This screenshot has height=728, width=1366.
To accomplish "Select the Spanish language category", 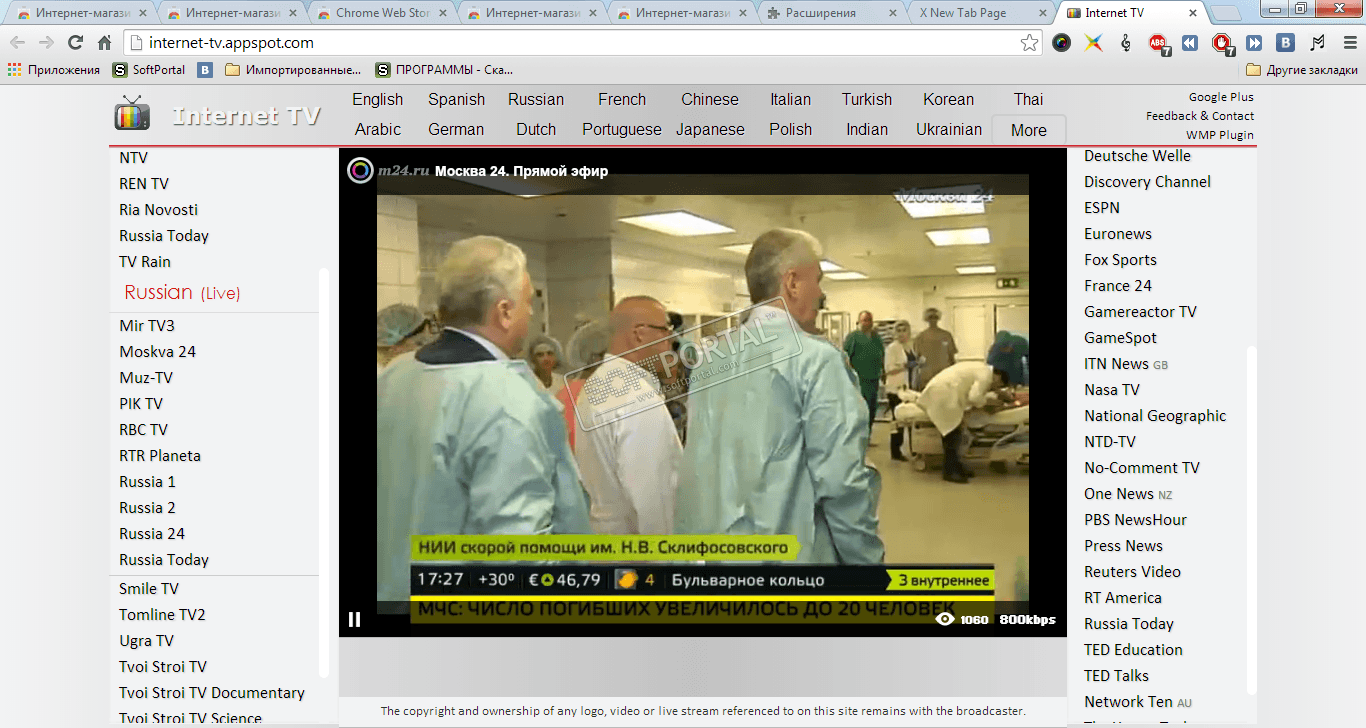I will pos(457,100).
